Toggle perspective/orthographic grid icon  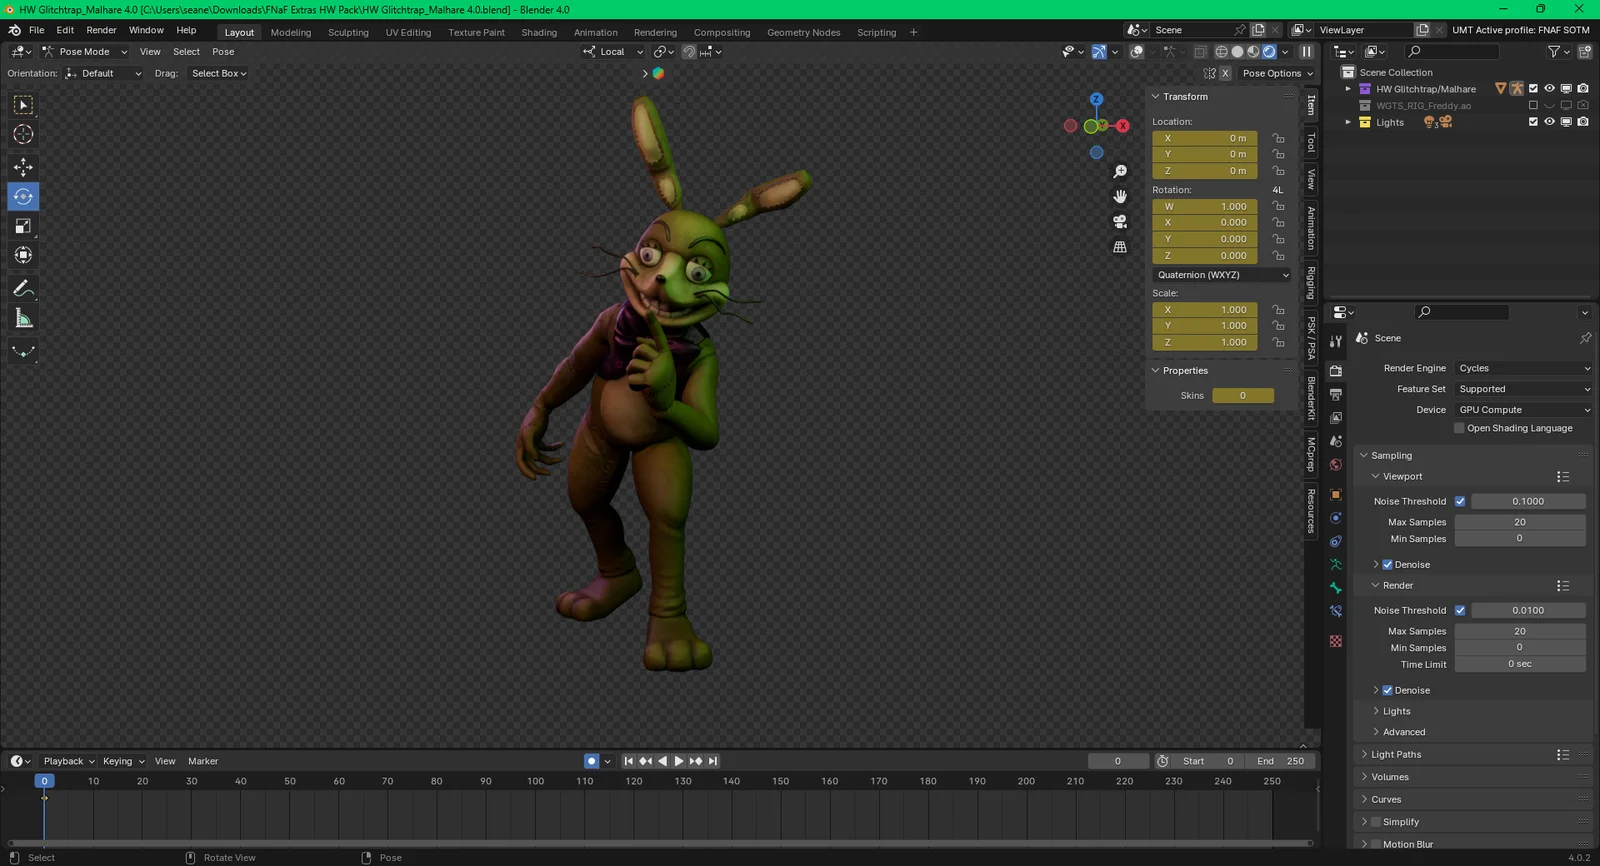point(1120,247)
